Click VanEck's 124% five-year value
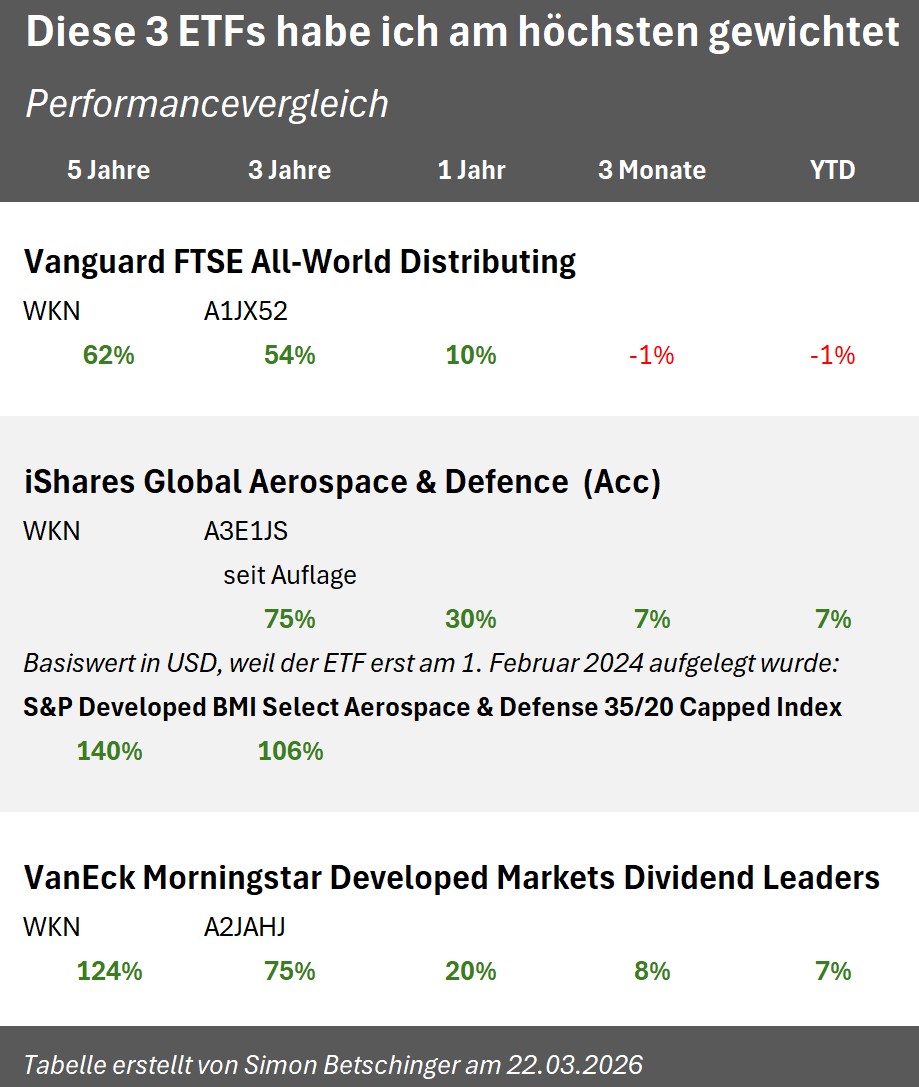 click(x=109, y=971)
